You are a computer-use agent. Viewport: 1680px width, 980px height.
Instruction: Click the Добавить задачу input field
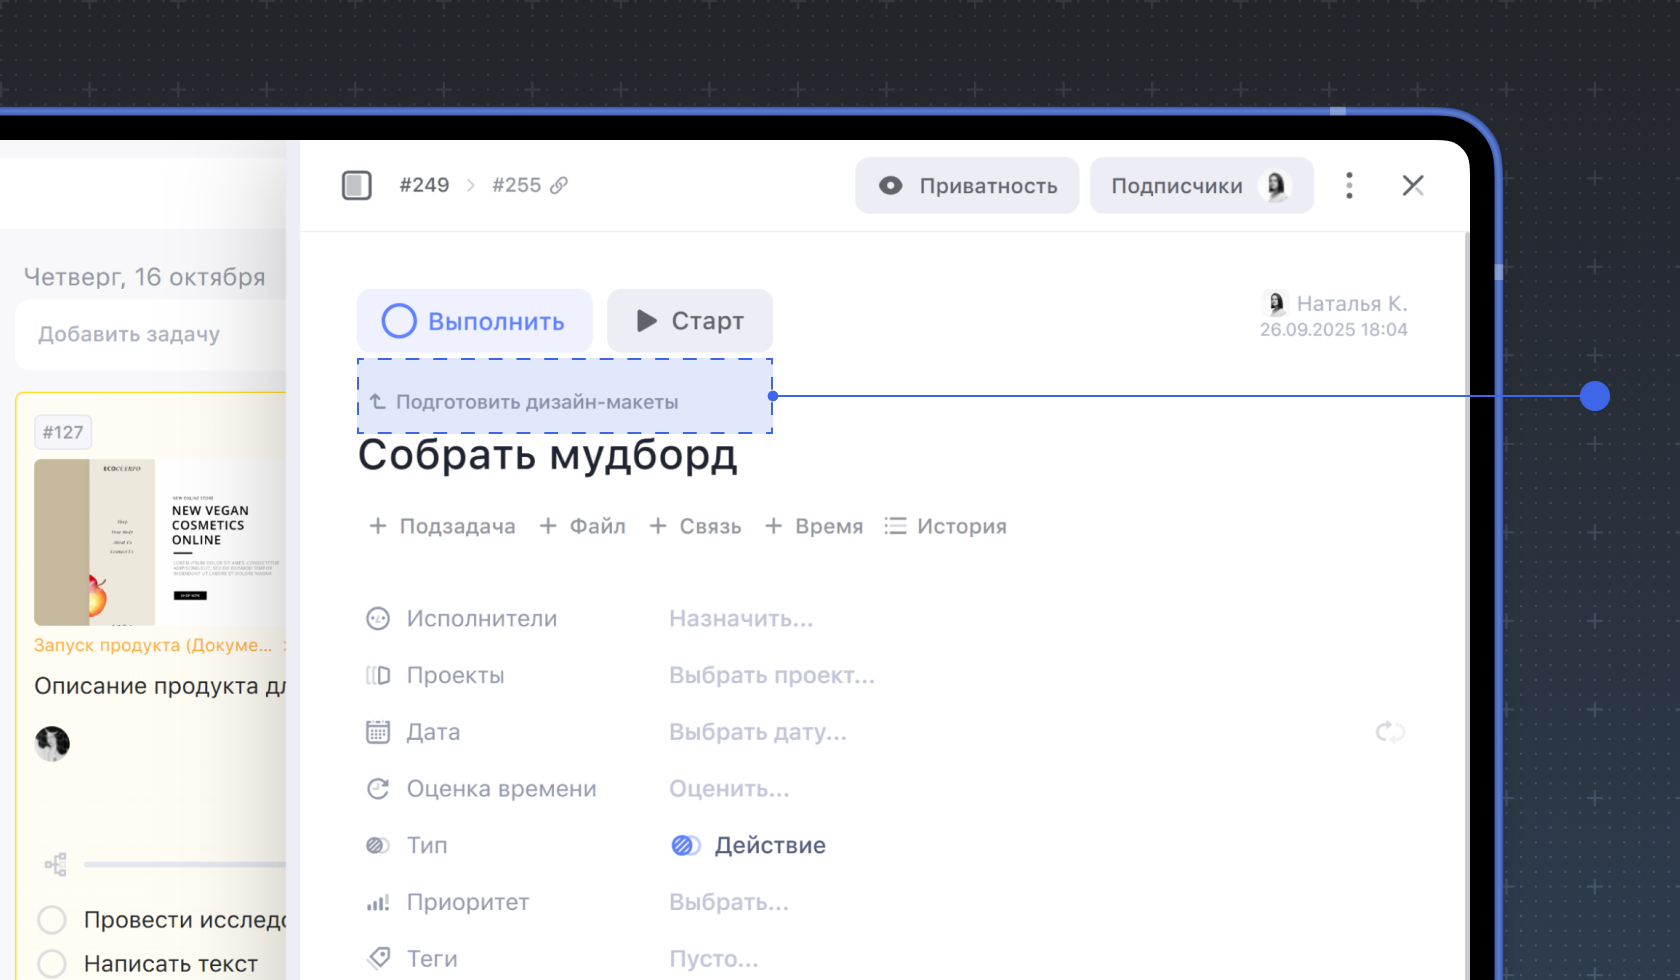click(x=150, y=335)
